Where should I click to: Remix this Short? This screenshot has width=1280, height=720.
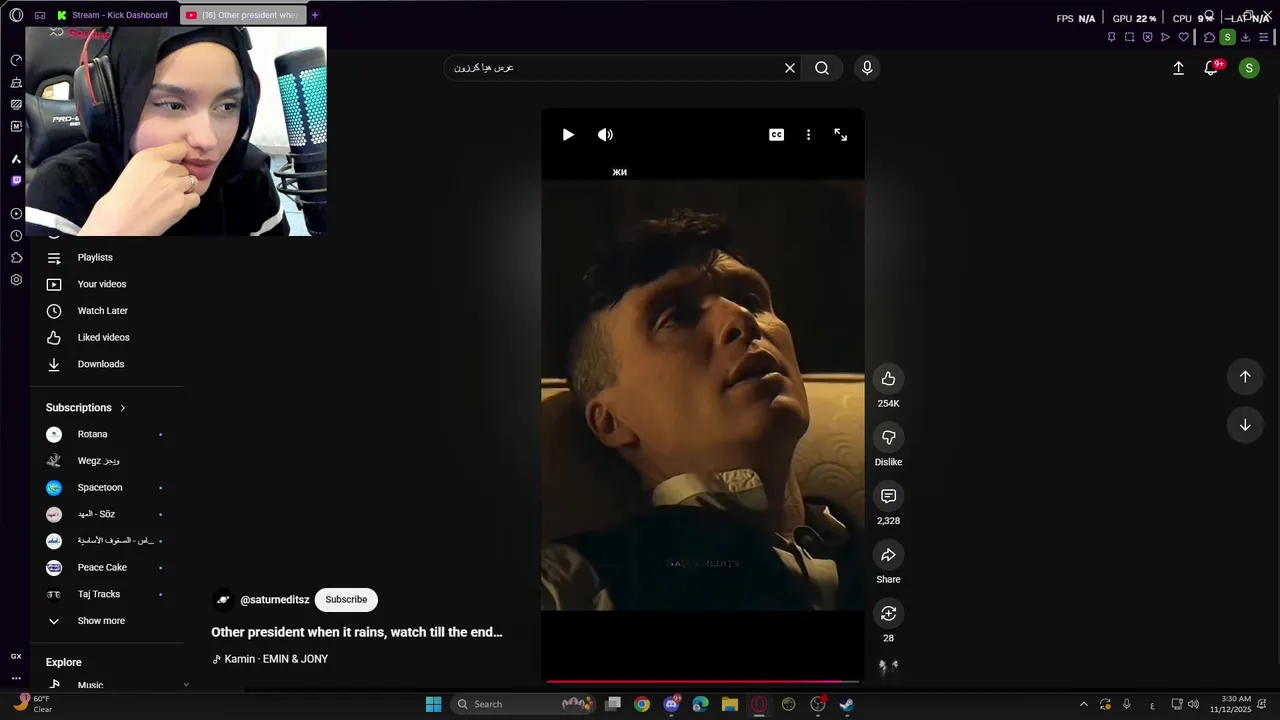tap(888, 613)
